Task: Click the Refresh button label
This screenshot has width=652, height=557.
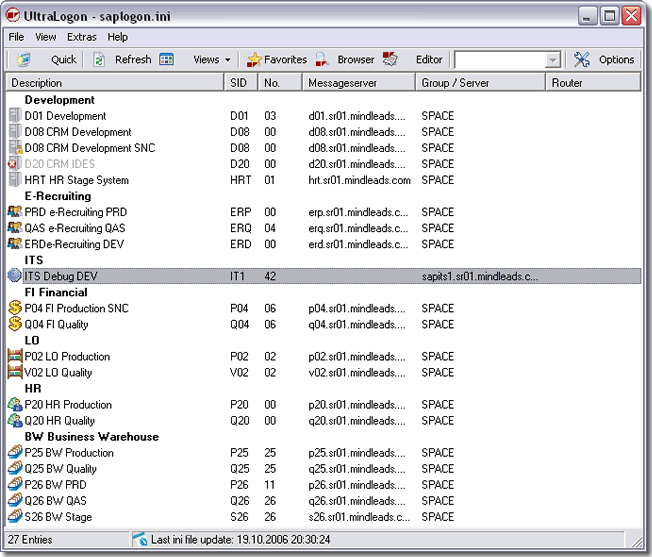Action: (133, 59)
